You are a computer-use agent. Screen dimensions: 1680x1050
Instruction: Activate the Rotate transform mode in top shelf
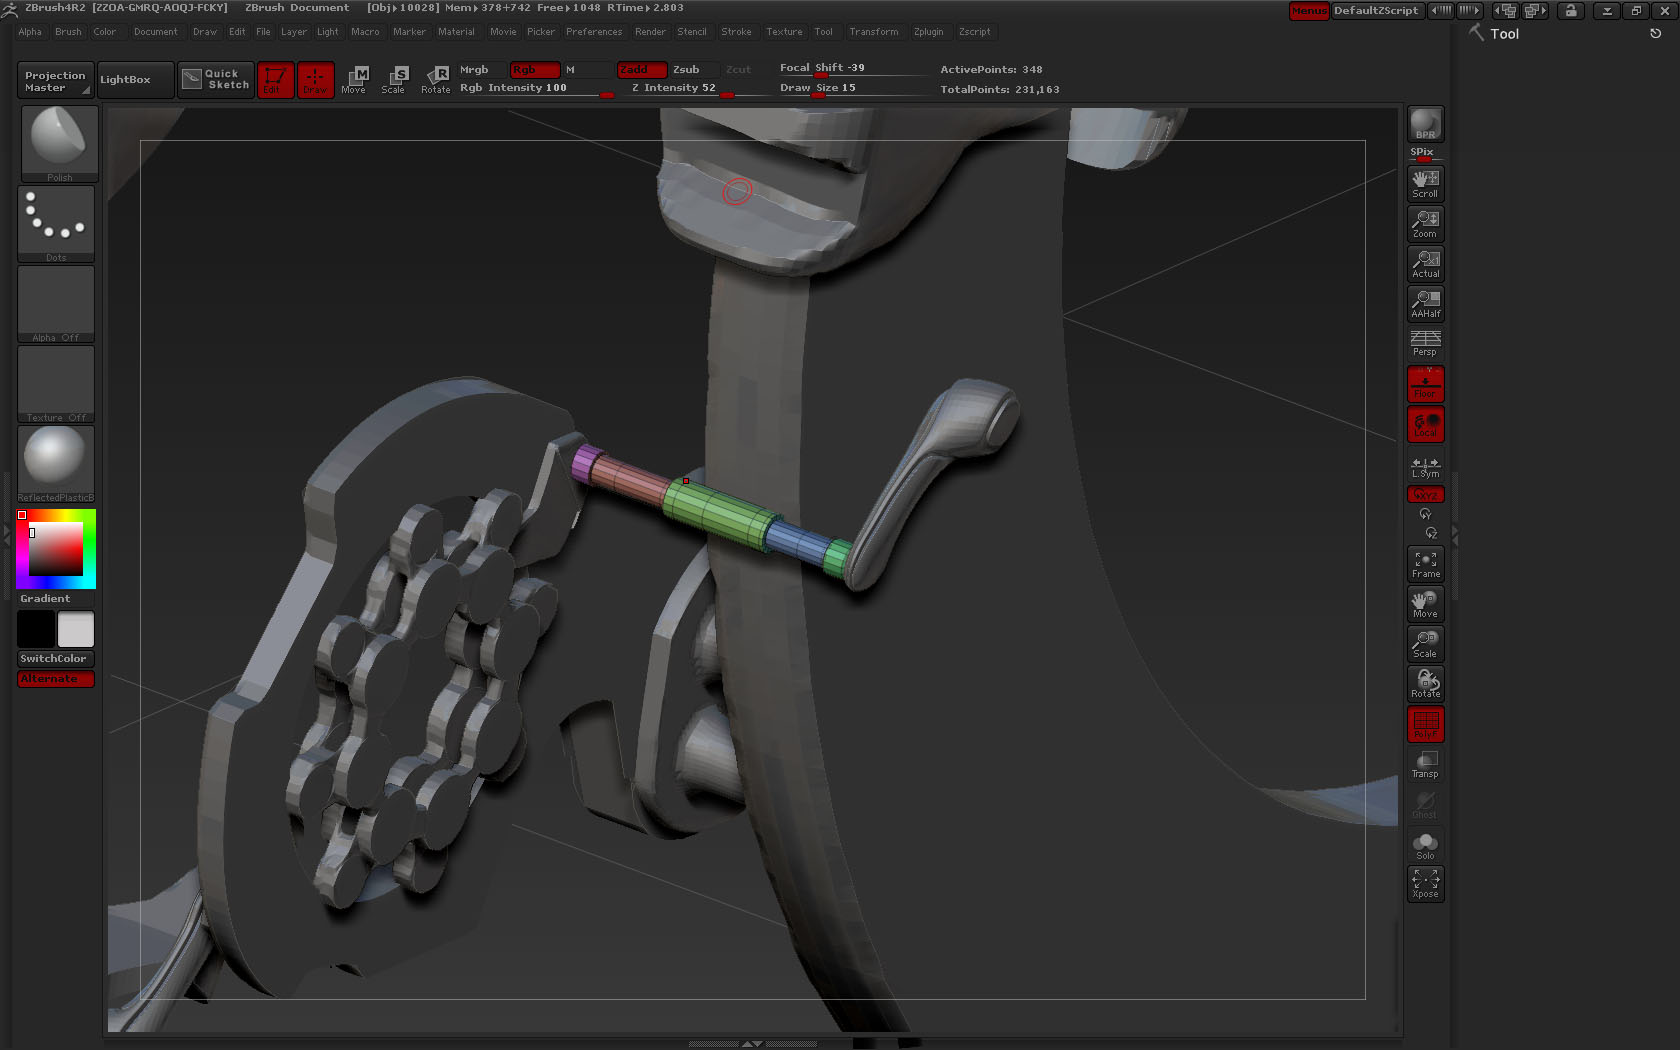click(x=435, y=80)
